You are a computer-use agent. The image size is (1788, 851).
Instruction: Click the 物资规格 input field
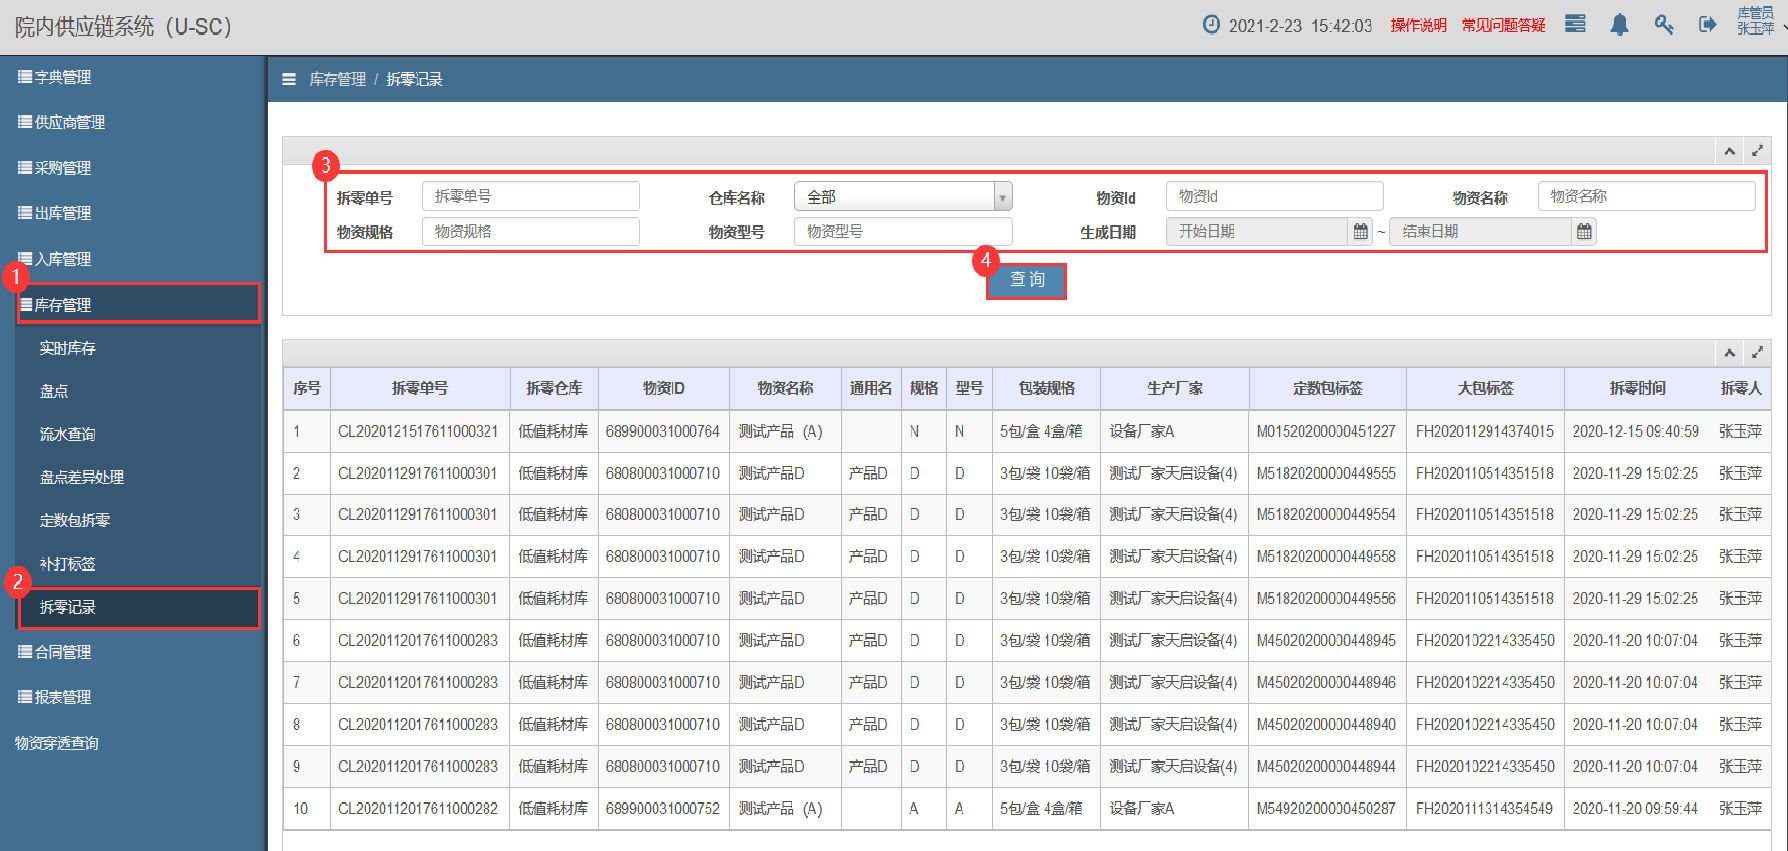(531, 231)
